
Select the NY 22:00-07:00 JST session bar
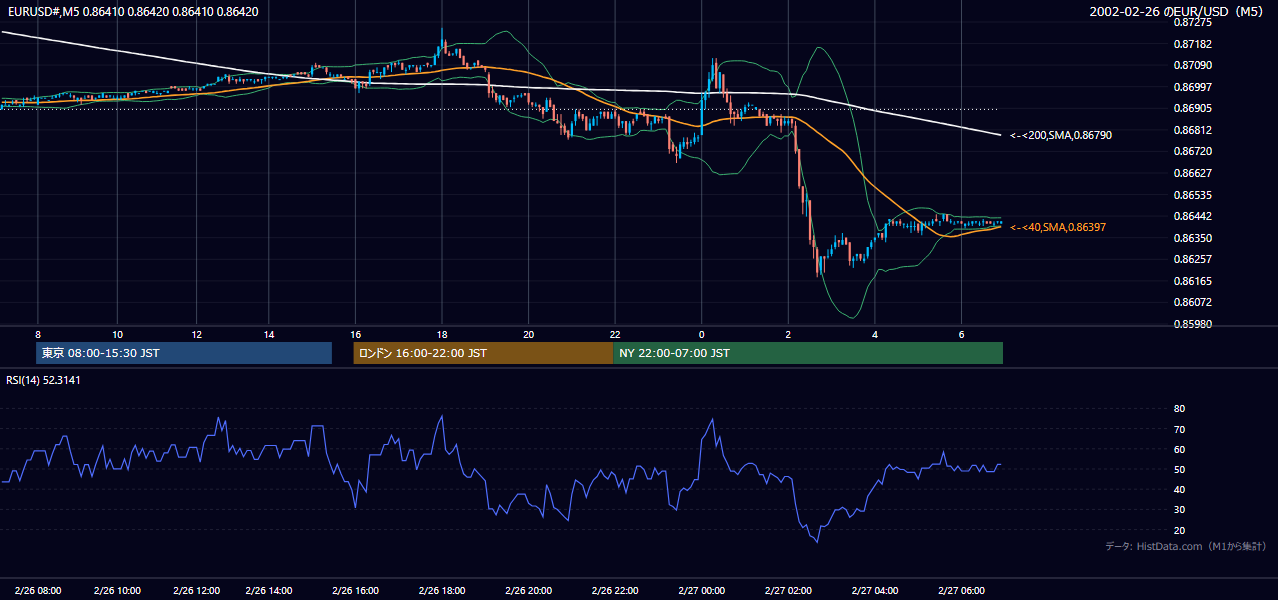[x=808, y=353]
